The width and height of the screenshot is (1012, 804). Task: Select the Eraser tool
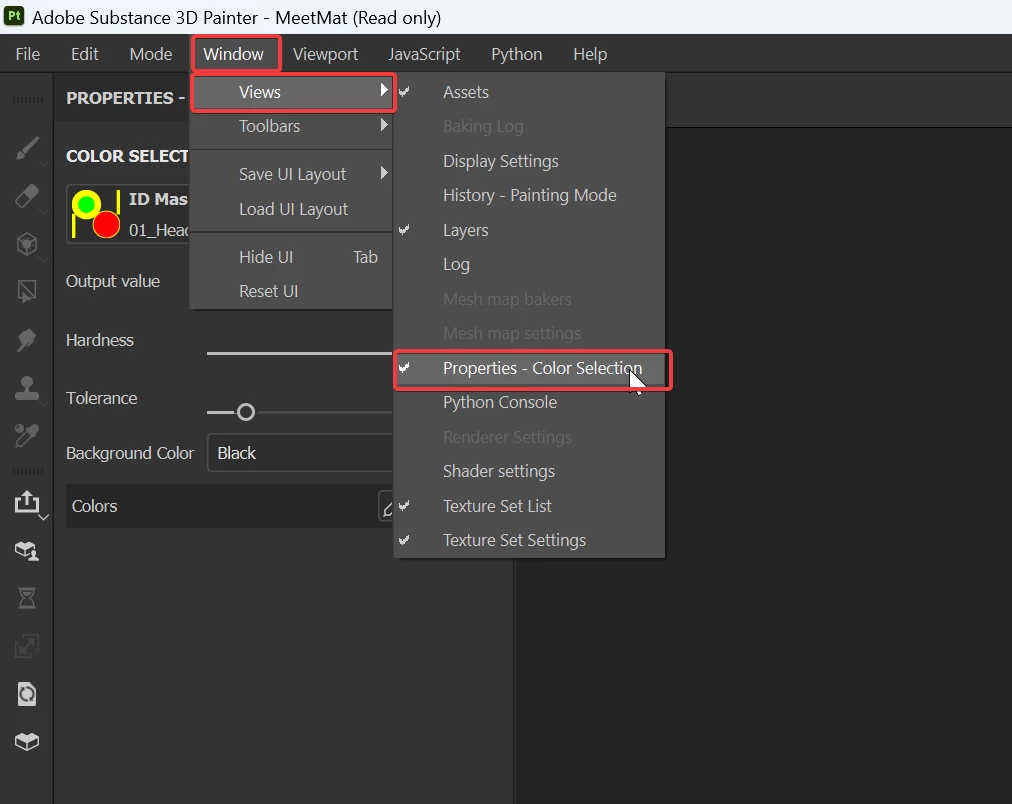click(26, 196)
